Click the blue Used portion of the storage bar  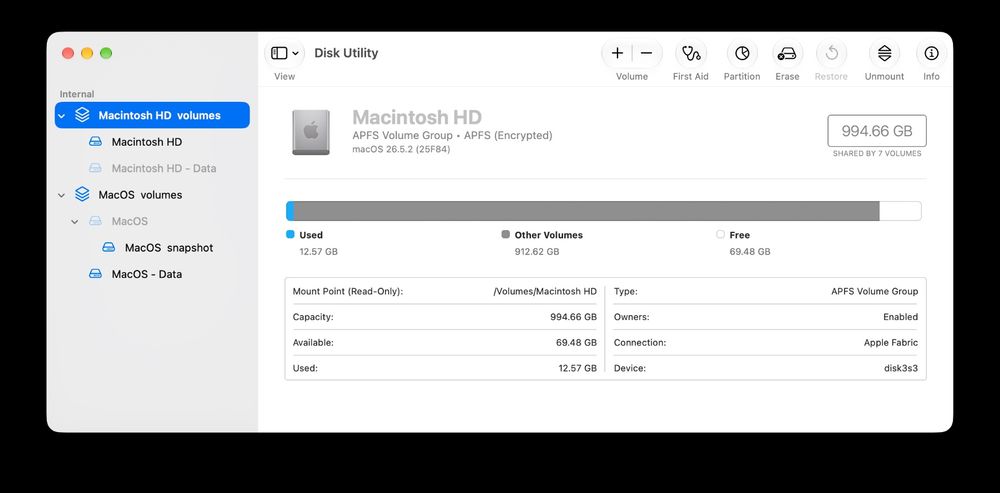pos(290,211)
